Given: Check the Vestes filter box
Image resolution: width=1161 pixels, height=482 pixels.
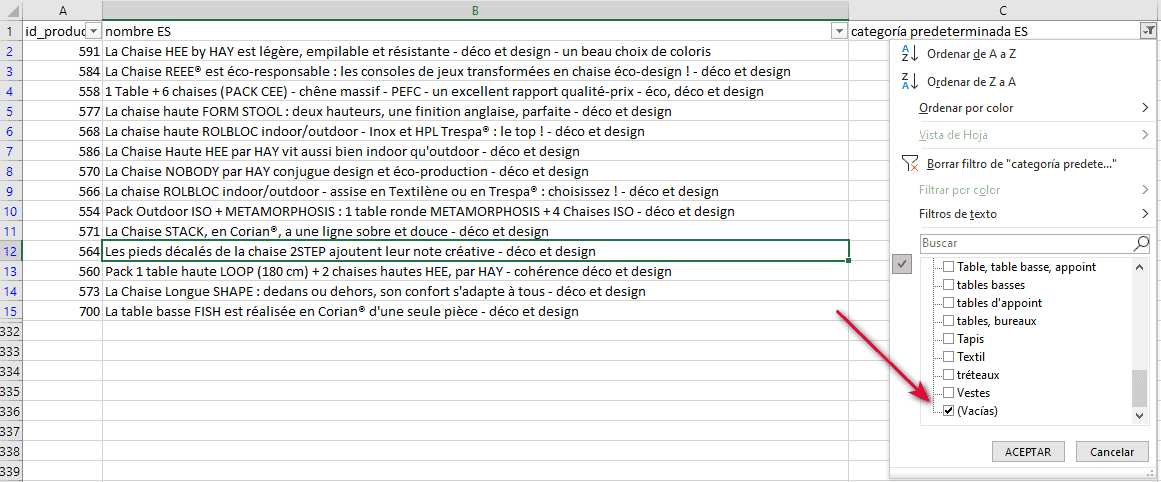Looking at the screenshot, I should tap(948, 392).
